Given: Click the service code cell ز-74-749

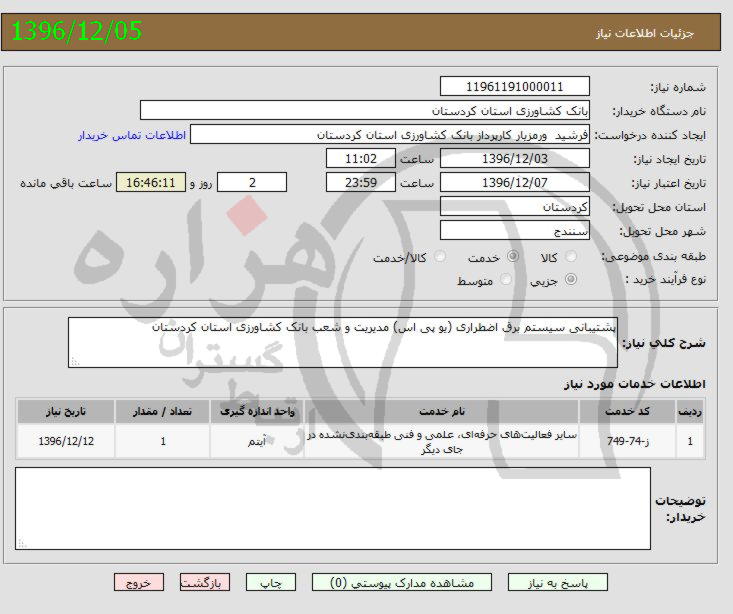Looking at the screenshot, I should tap(627, 441).
